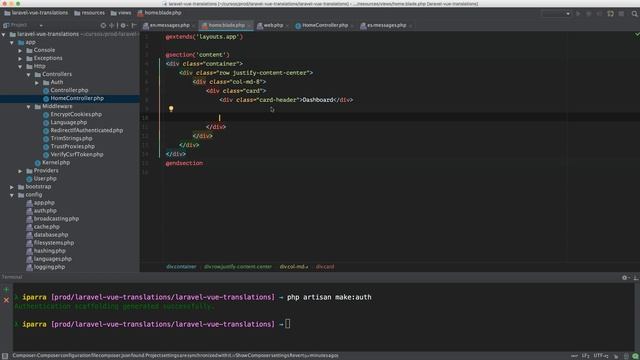Viewport: 640px width, 360px height.
Task: Expand the bootstrap folder arrow
Action: click(x=12, y=187)
